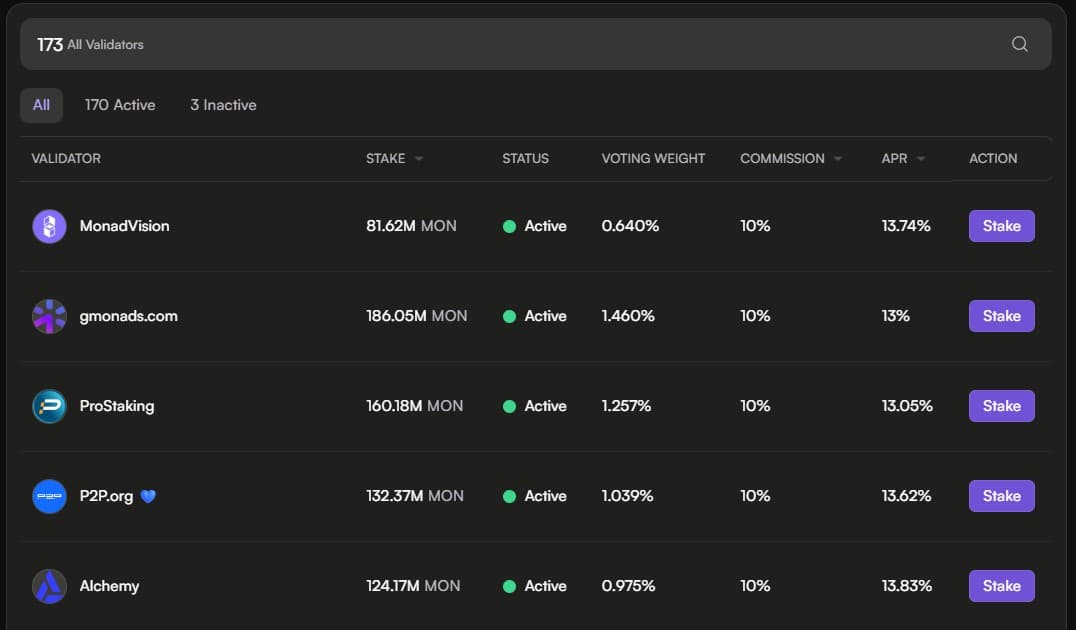Click the green Active status dot for MonadVision

(x=509, y=226)
